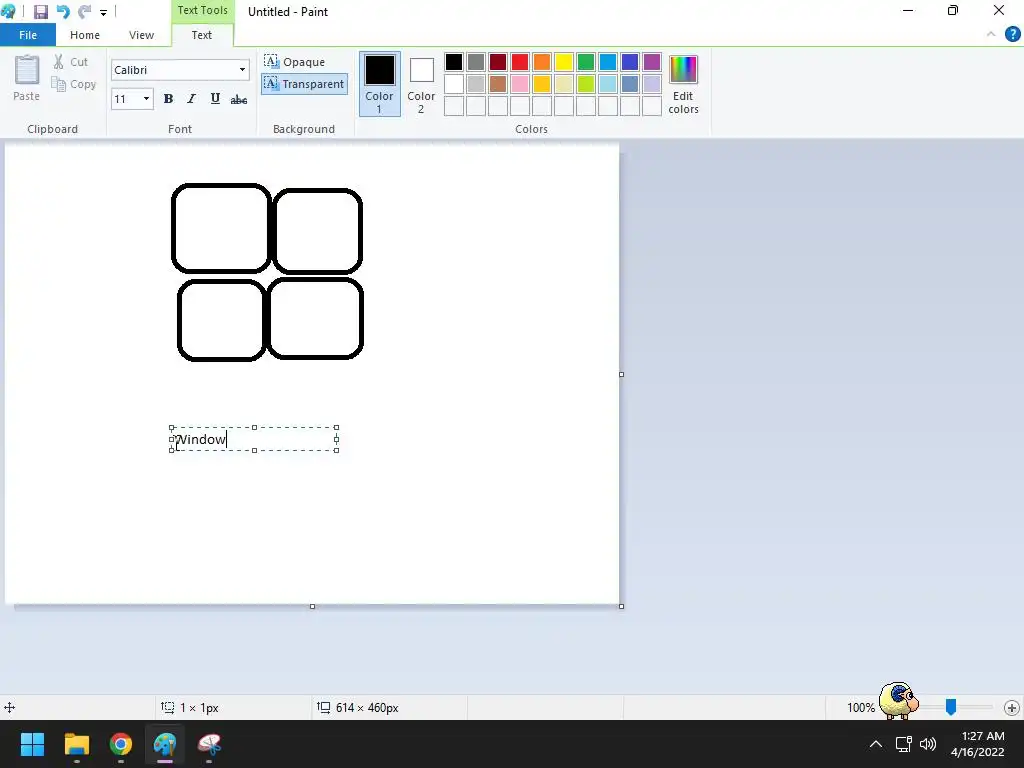
Task: Click Cut in the Clipboard group
Action: (71, 62)
